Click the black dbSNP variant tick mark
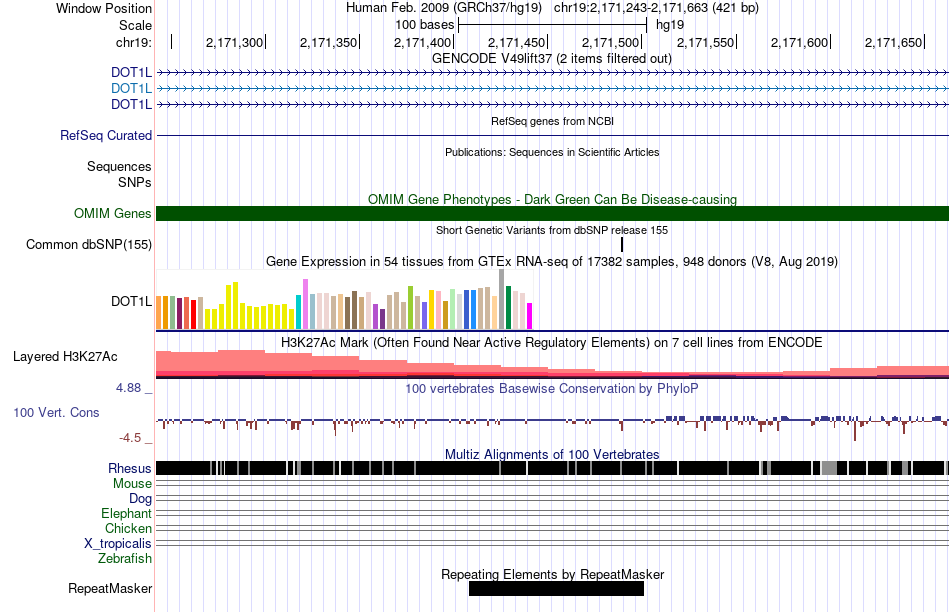Viewport: 950px width, 612px height. click(x=622, y=245)
